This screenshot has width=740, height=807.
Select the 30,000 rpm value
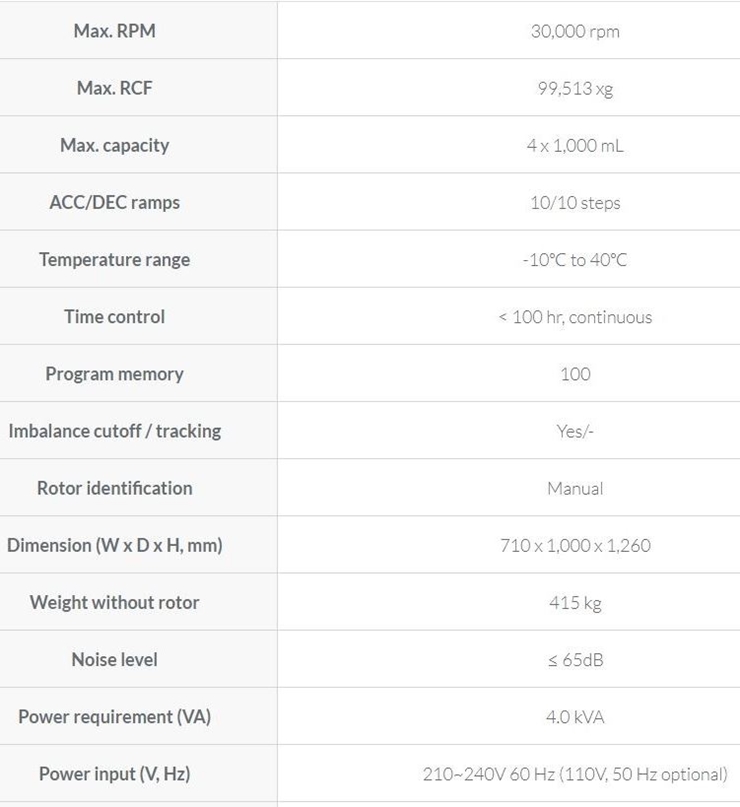[575, 31]
